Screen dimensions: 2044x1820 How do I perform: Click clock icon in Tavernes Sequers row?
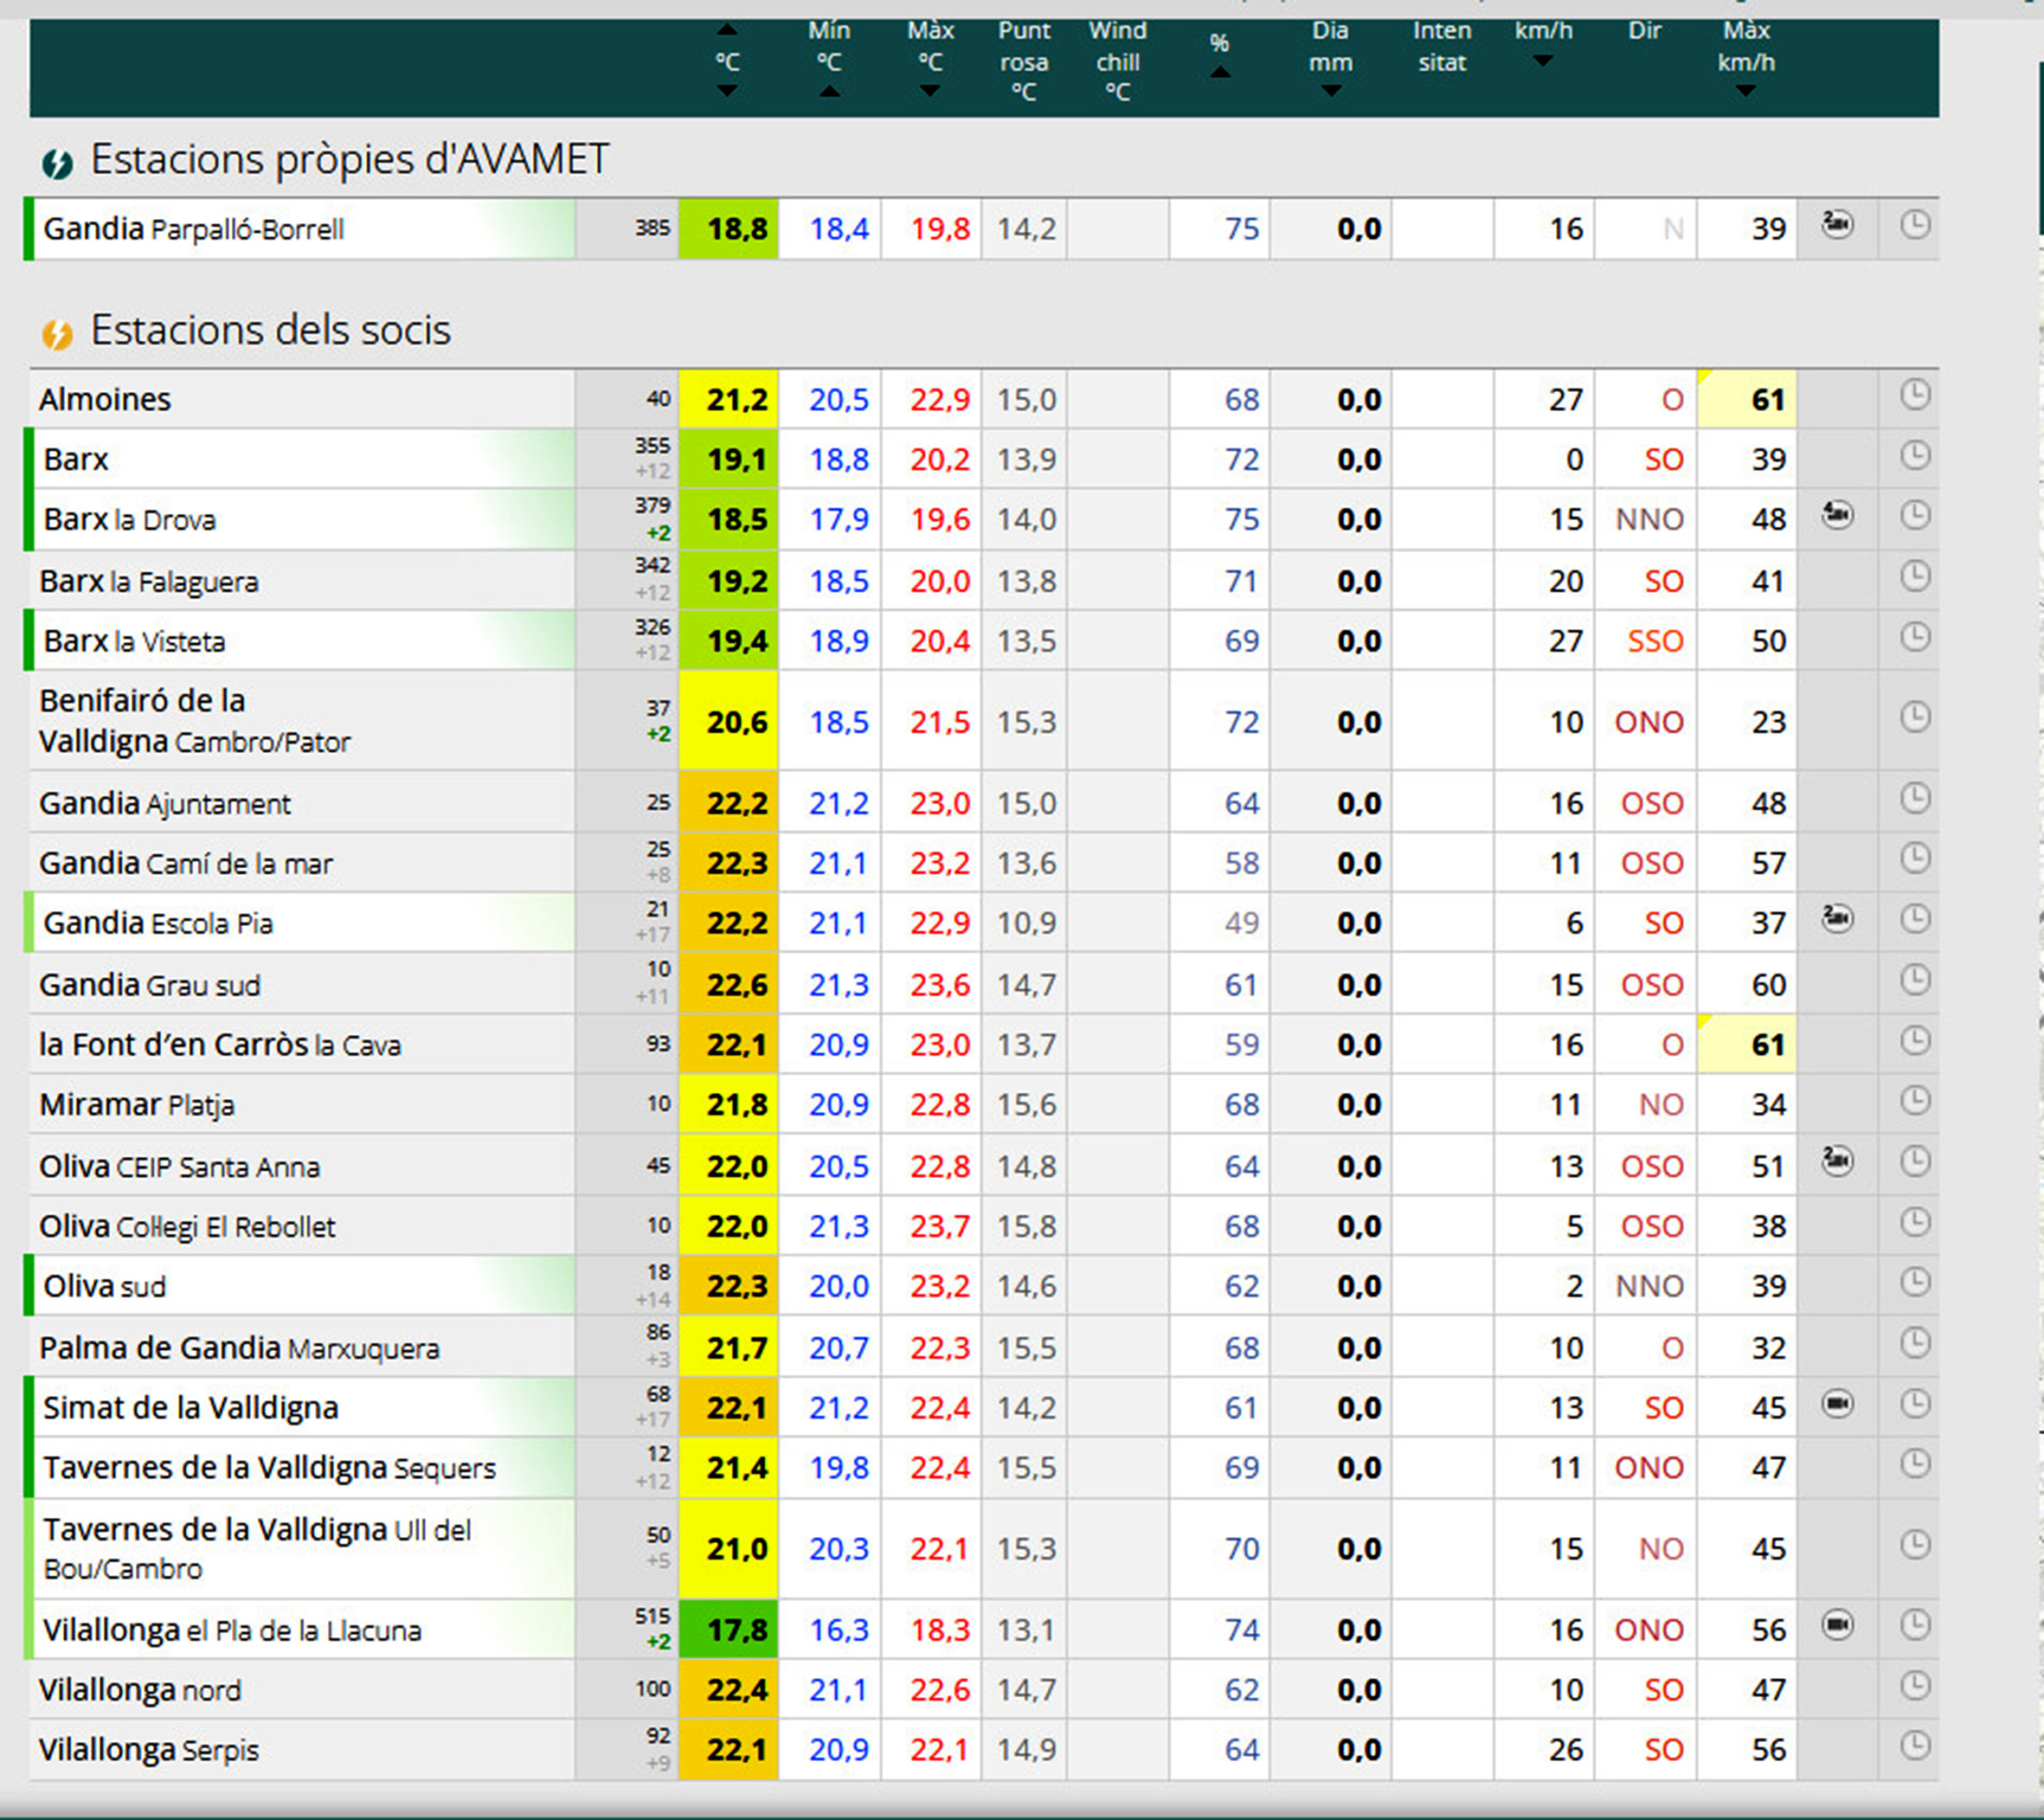1914,1464
